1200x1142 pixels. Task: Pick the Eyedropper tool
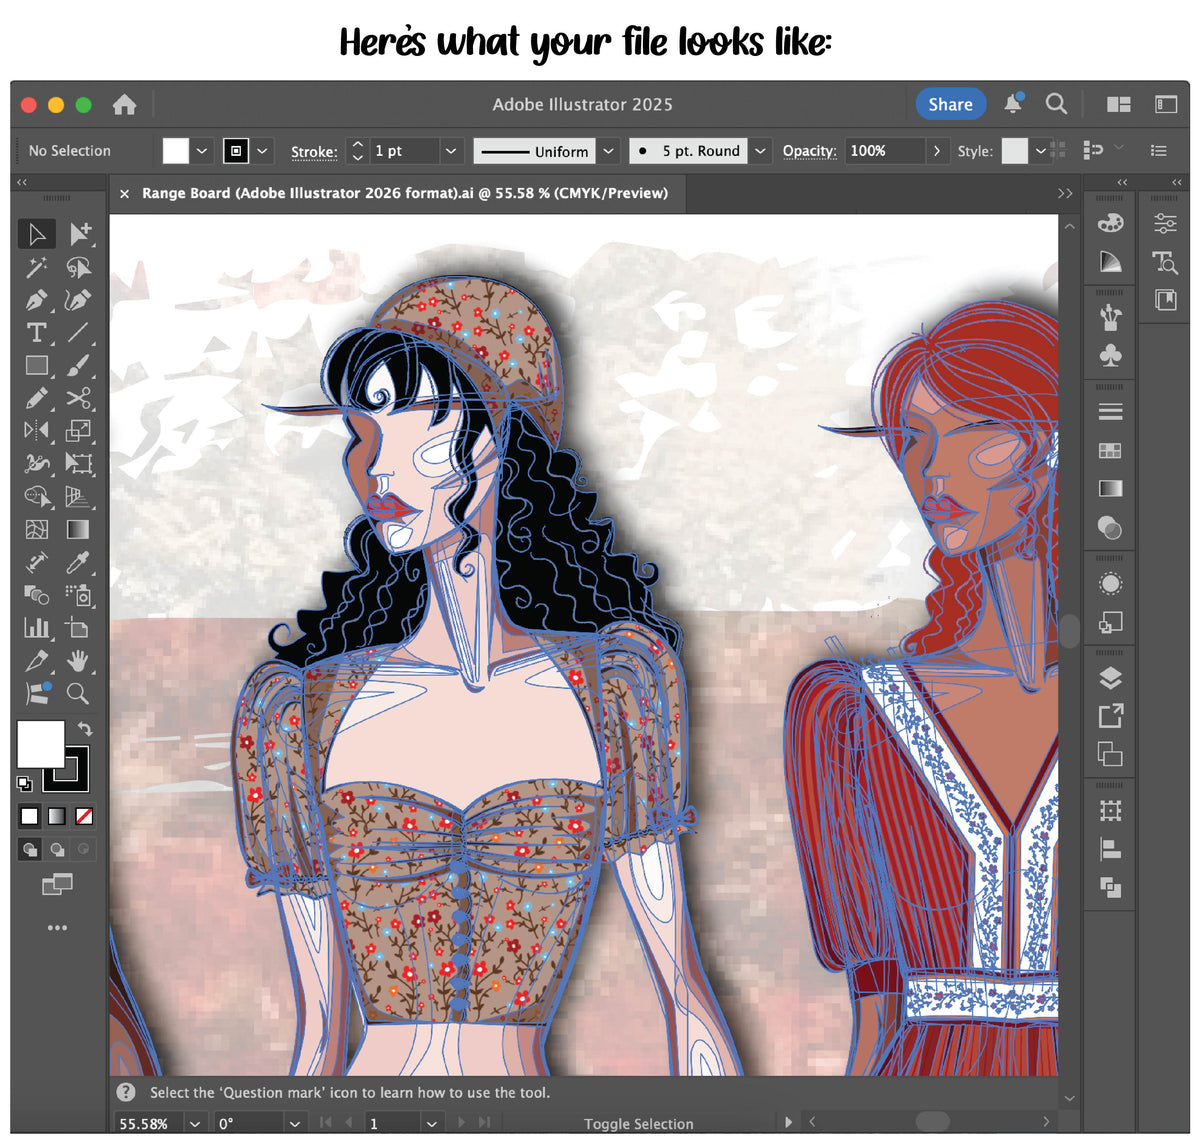click(x=78, y=562)
